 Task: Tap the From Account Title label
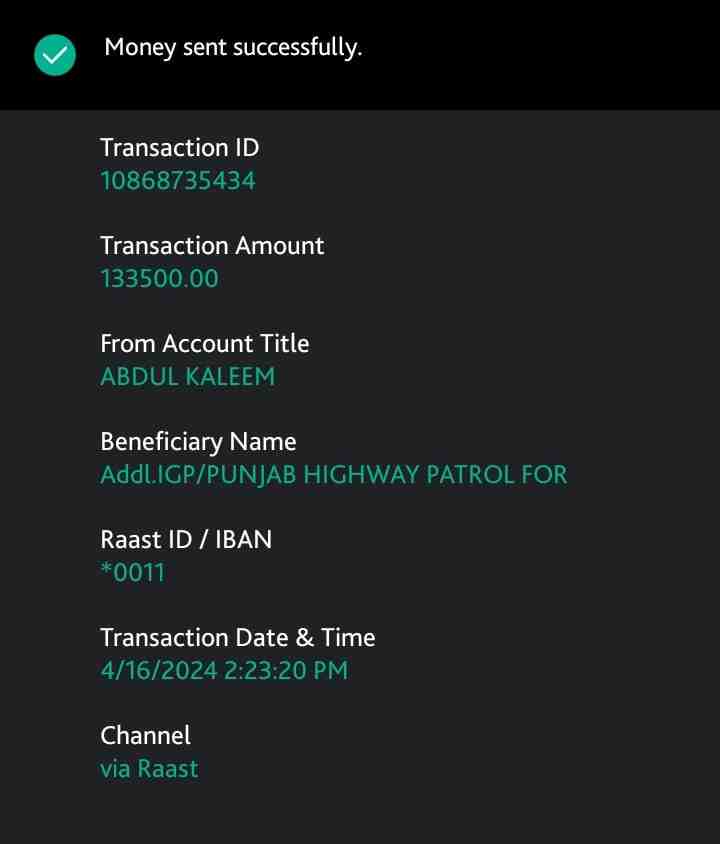point(204,344)
